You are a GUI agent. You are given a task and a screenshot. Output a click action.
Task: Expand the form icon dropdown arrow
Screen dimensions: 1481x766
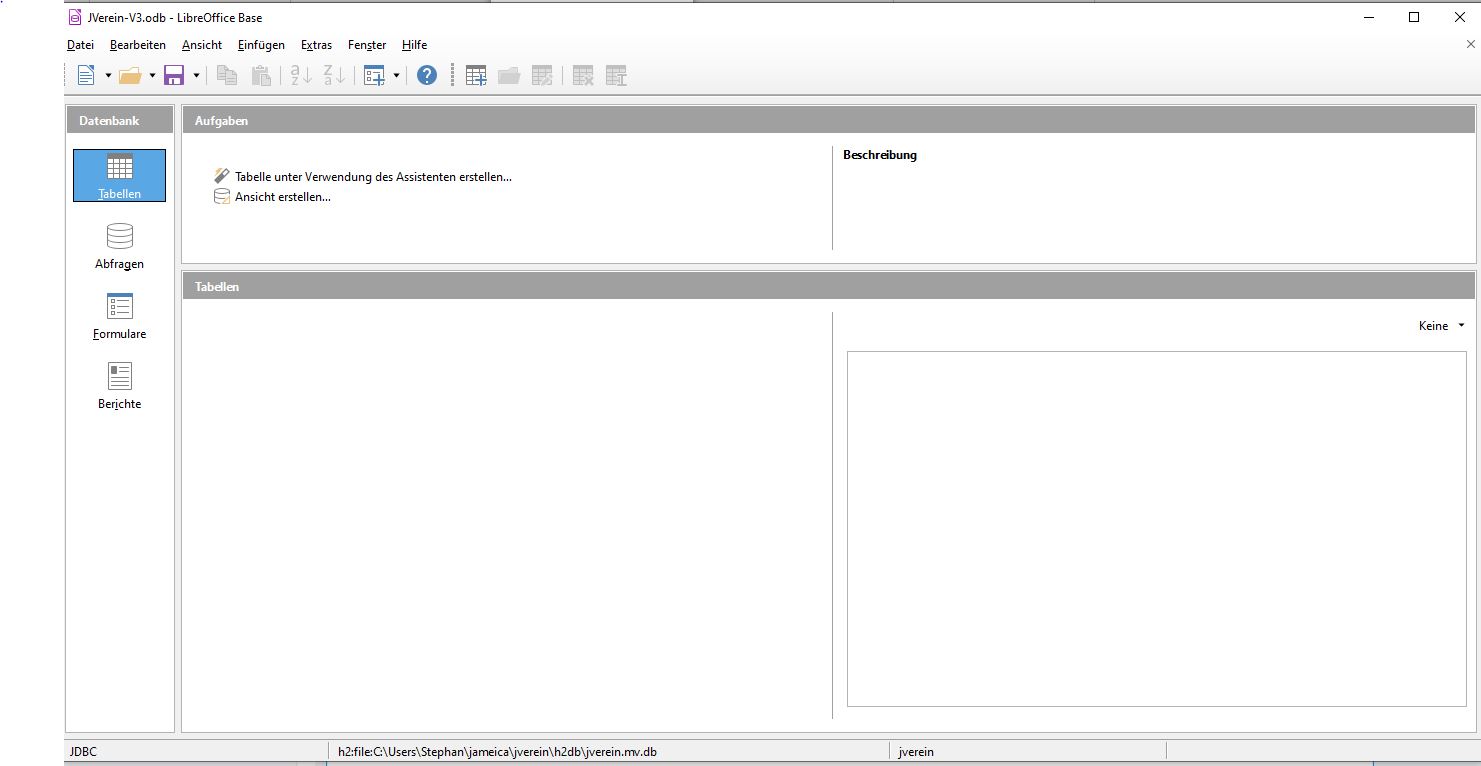point(396,76)
